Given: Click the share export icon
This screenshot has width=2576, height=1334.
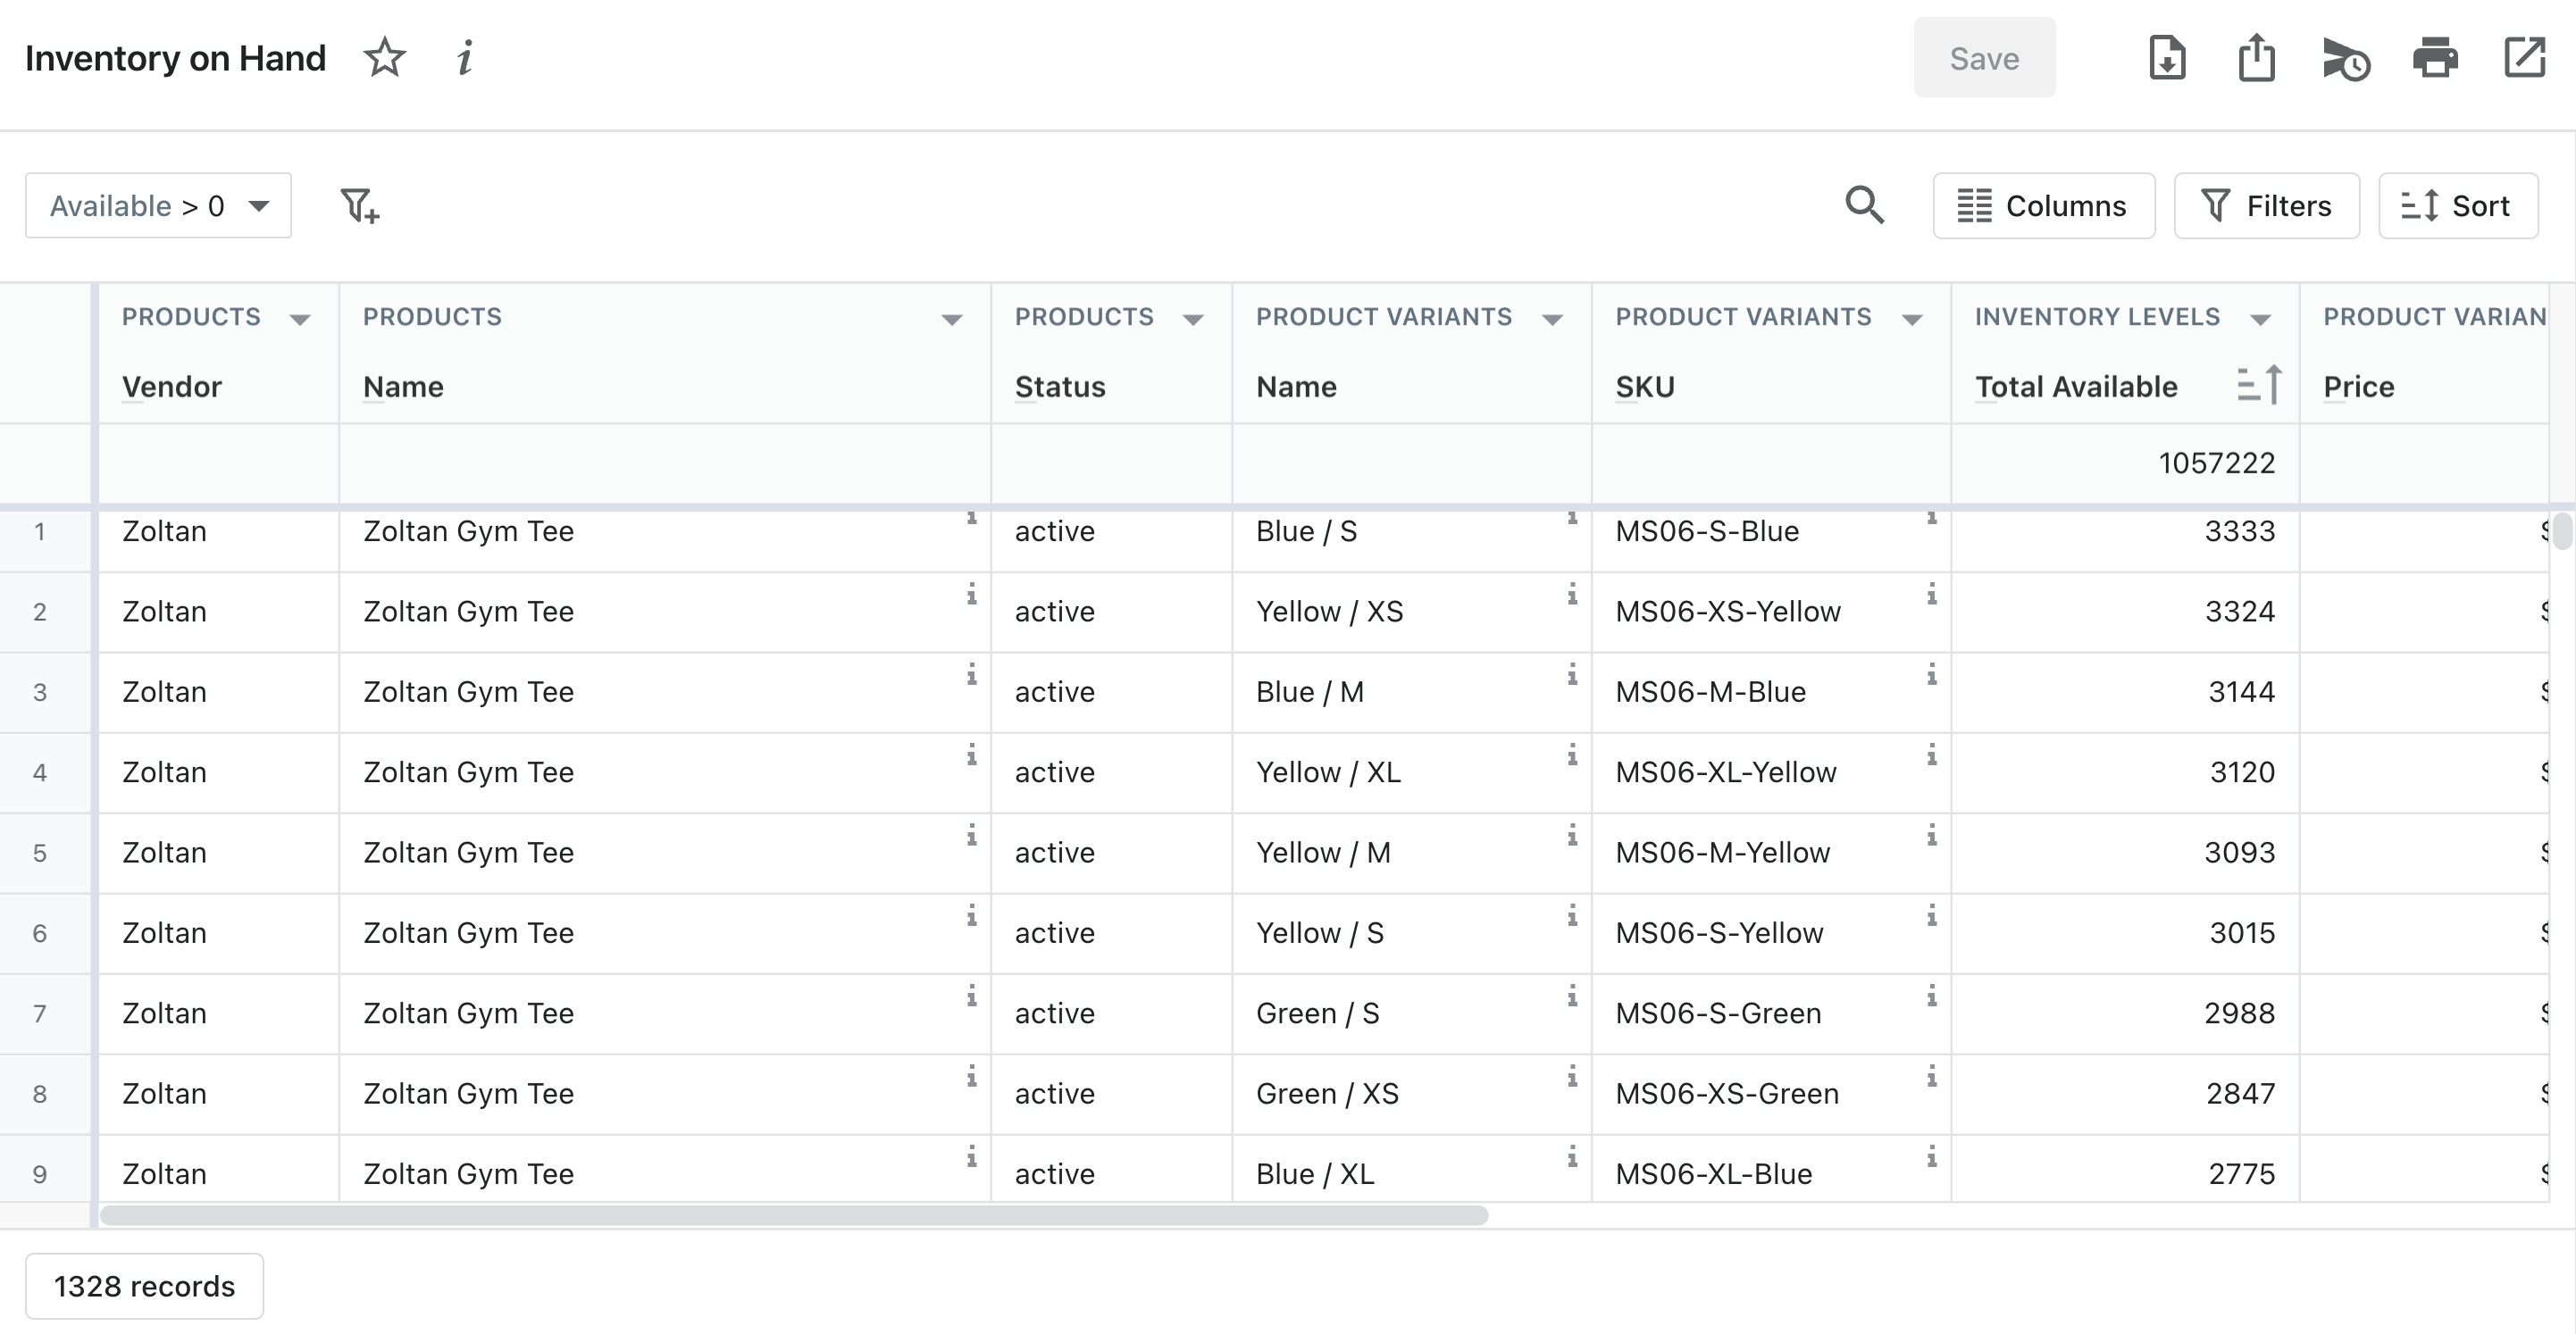Looking at the screenshot, I should (2256, 58).
